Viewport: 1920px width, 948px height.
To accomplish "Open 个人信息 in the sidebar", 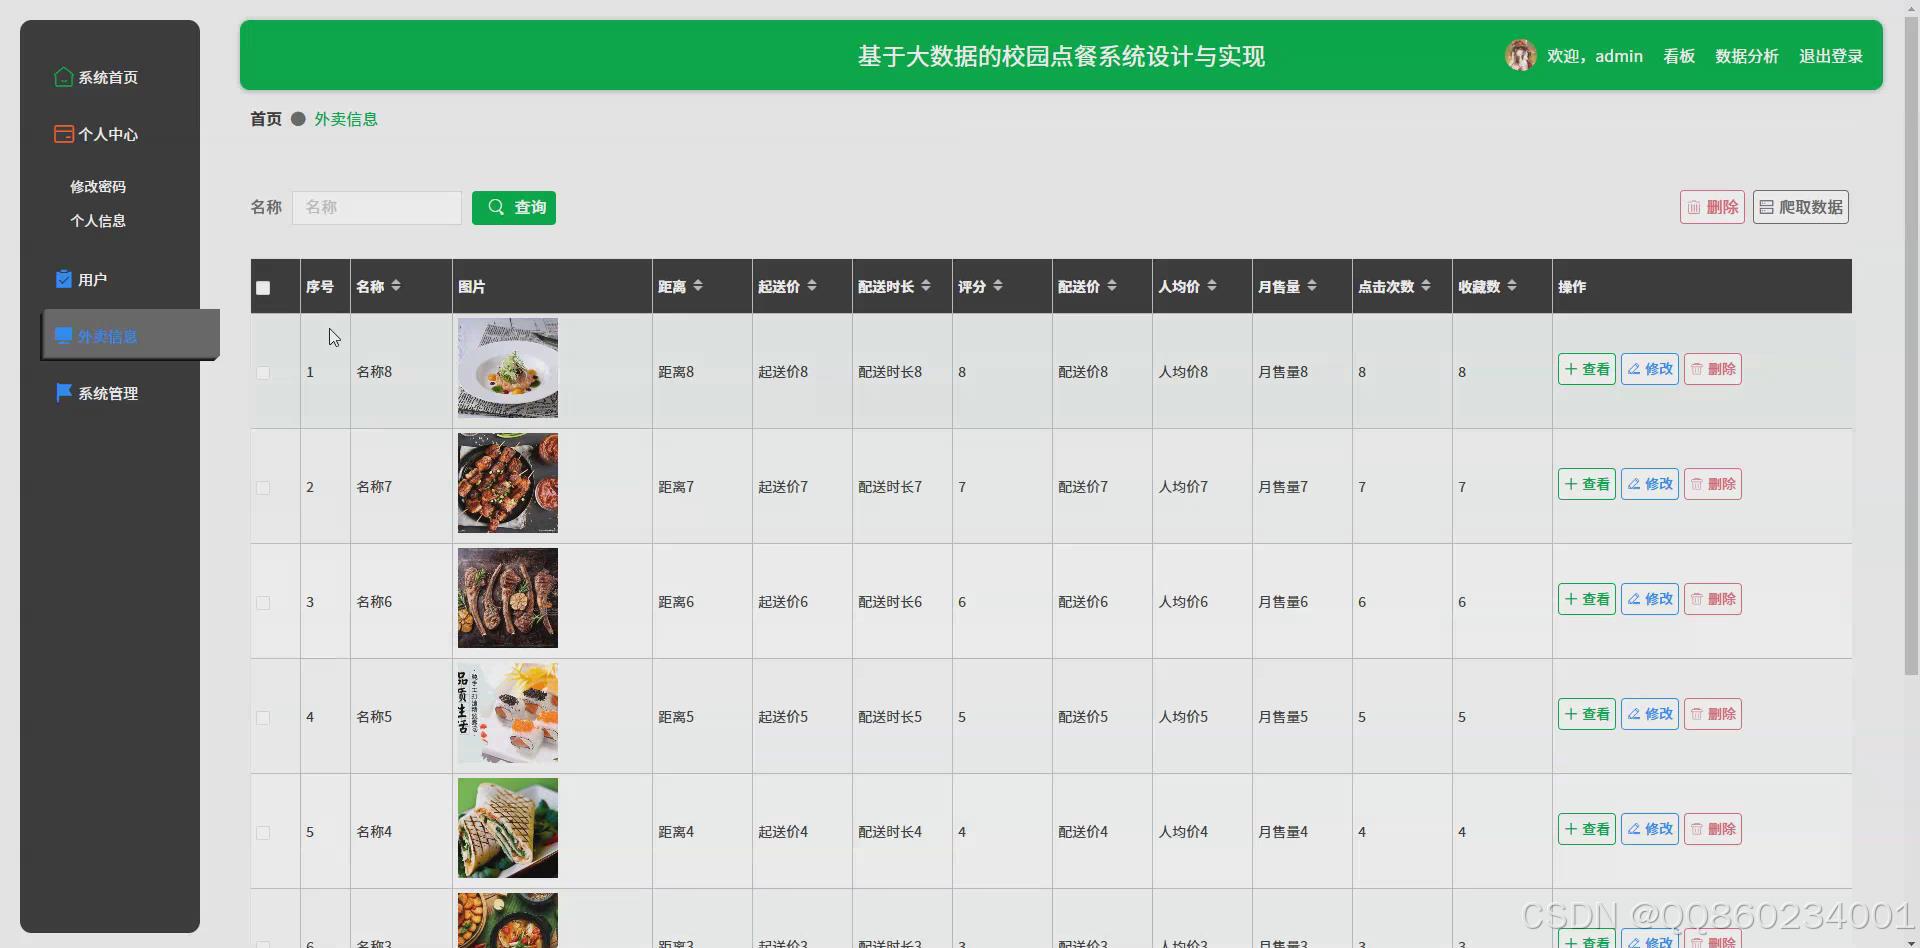I will tap(98, 220).
